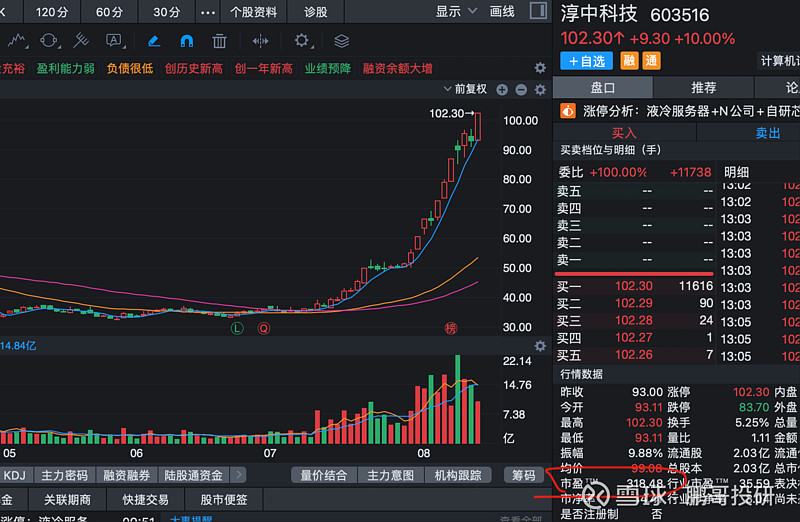Screen dimensions: 800x522
Task: Open drawing tool settings gear
Action: pos(302,41)
